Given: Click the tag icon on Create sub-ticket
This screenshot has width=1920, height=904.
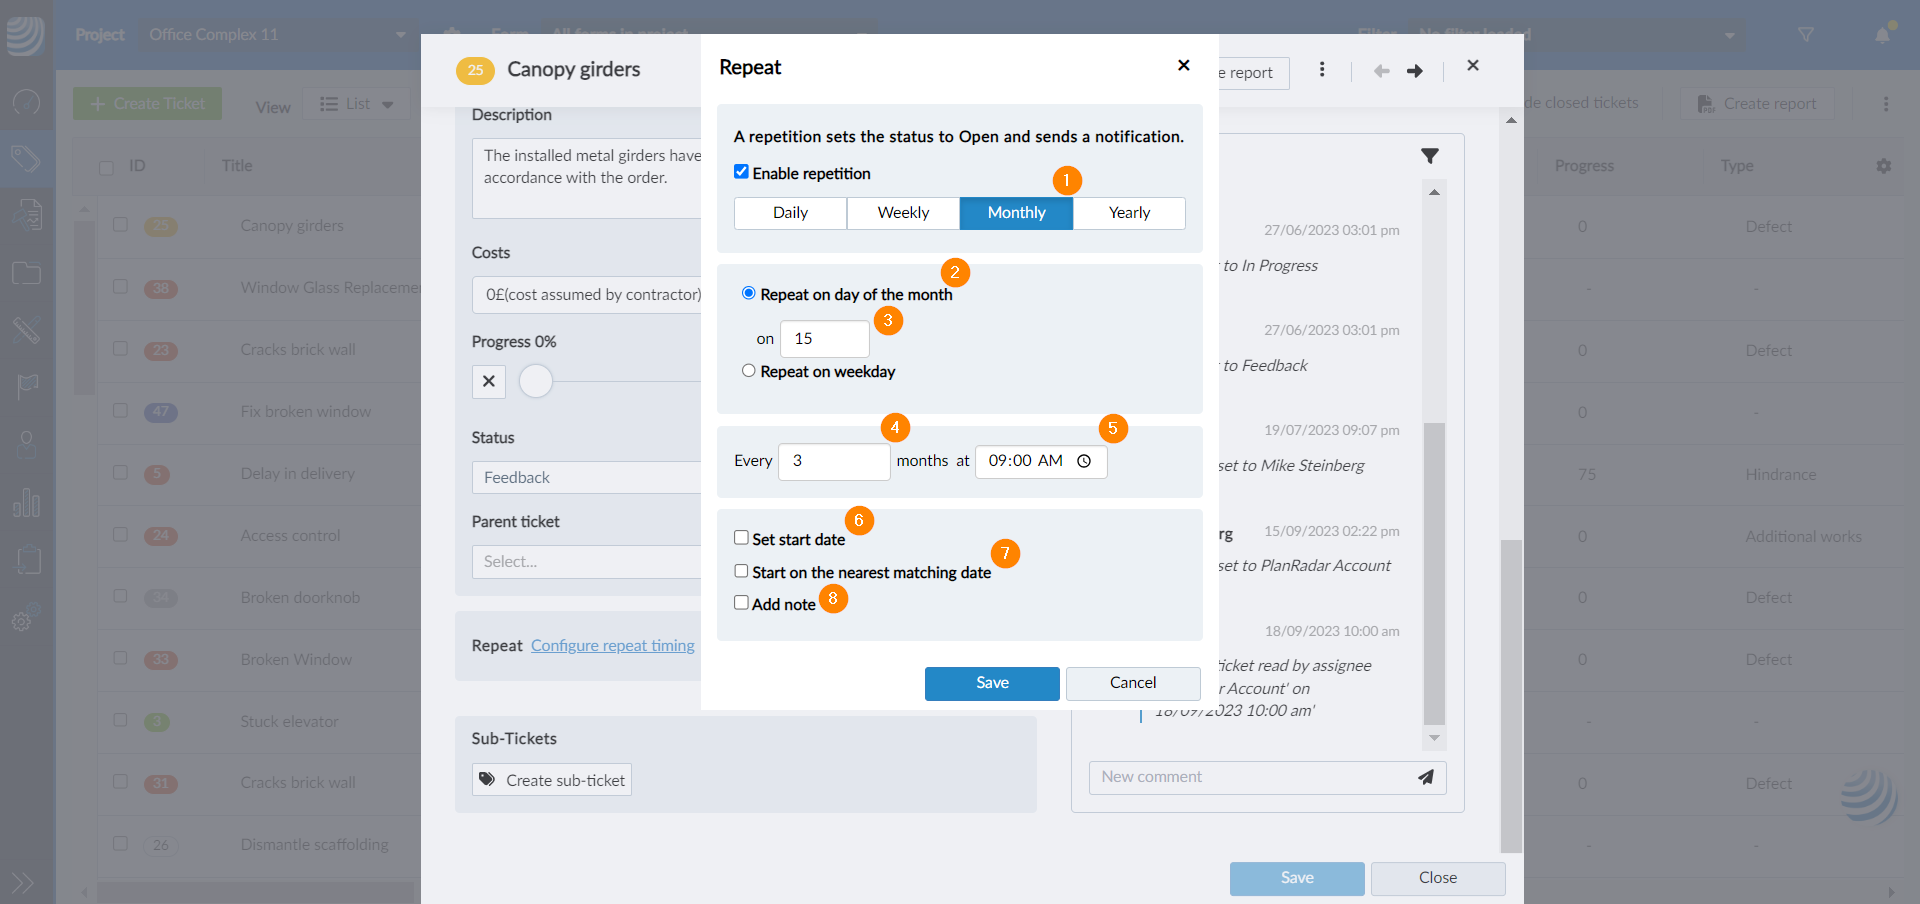Looking at the screenshot, I should (x=487, y=780).
